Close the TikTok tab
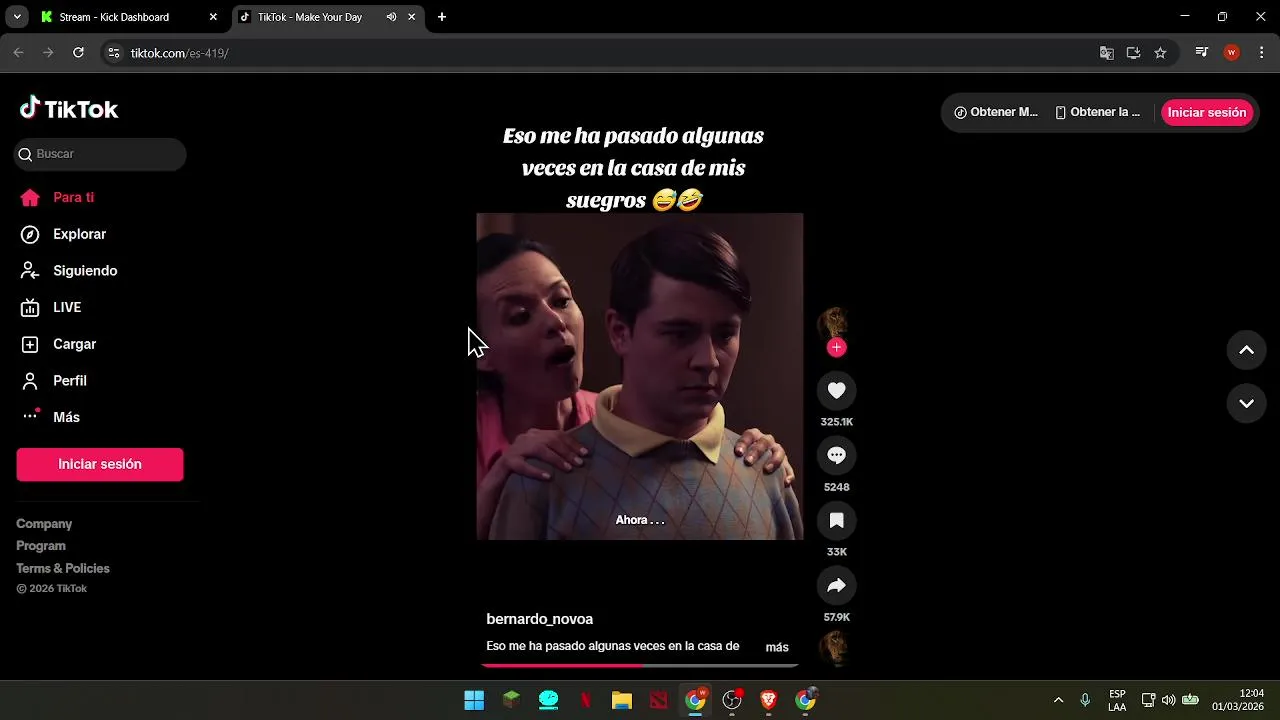This screenshot has width=1280, height=720. [411, 17]
